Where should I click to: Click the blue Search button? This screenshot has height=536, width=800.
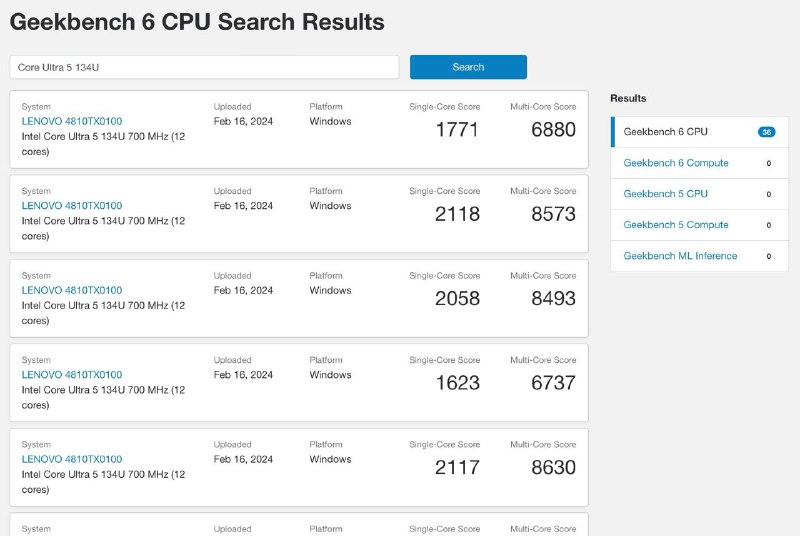[x=468, y=67]
